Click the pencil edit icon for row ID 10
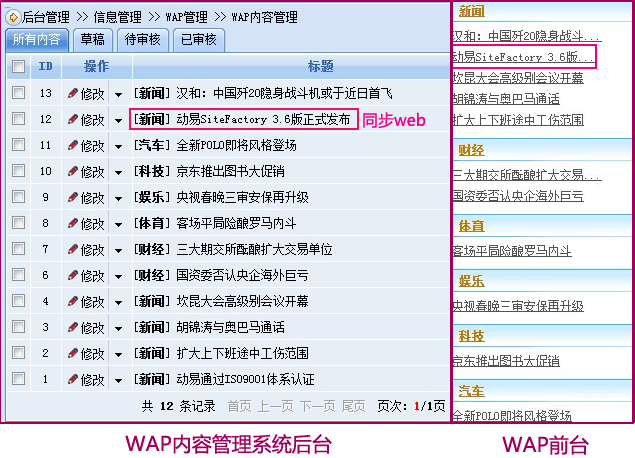 [73, 171]
